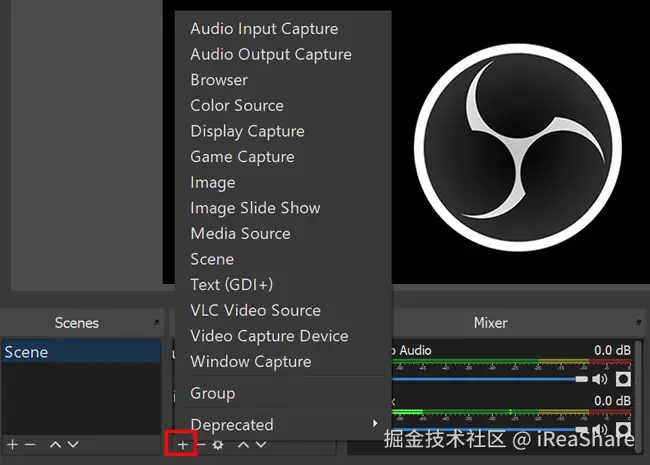Remove scene with minus icon
The width and height of the screenshot is (650, 465).
30,445
